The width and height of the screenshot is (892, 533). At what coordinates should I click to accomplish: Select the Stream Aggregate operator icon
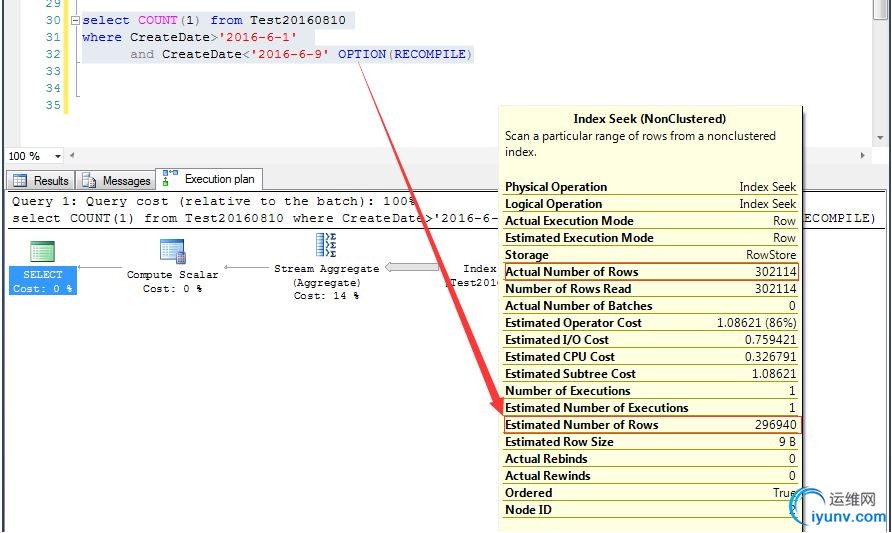tap(326, 245)
